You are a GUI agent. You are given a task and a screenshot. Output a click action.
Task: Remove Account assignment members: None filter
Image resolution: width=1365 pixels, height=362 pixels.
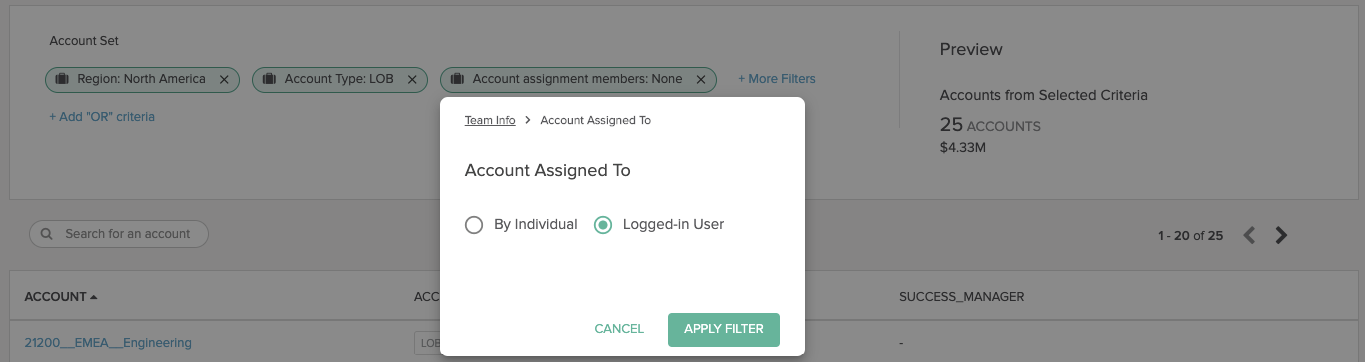coord(701,79)
